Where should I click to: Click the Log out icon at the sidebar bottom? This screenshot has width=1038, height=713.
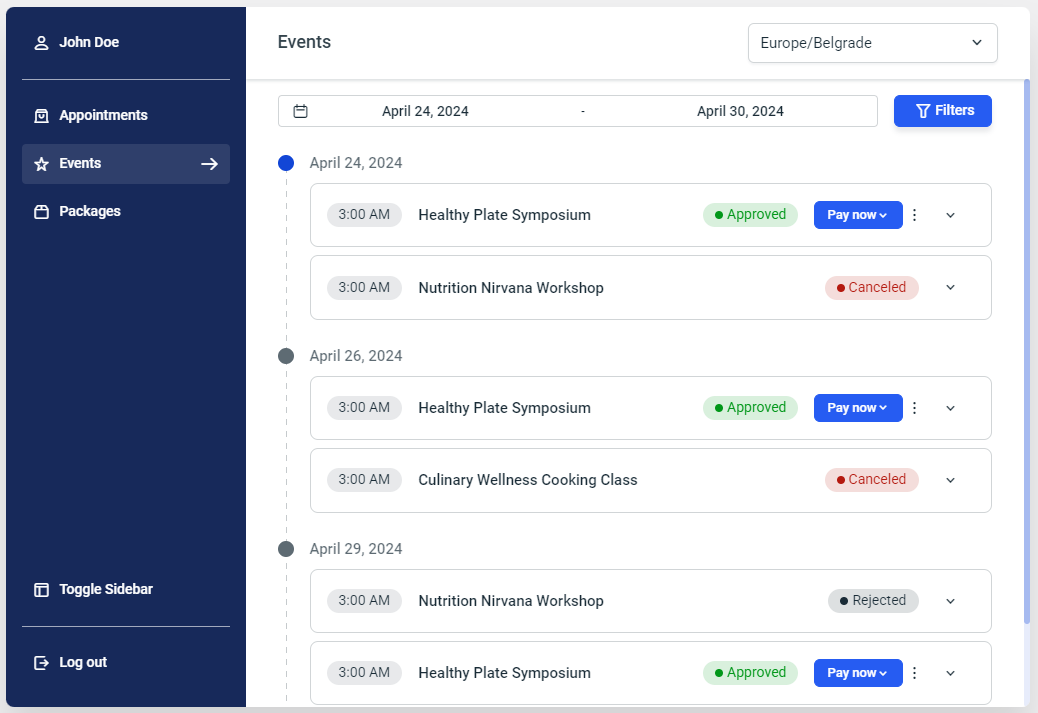click(41, 662)
